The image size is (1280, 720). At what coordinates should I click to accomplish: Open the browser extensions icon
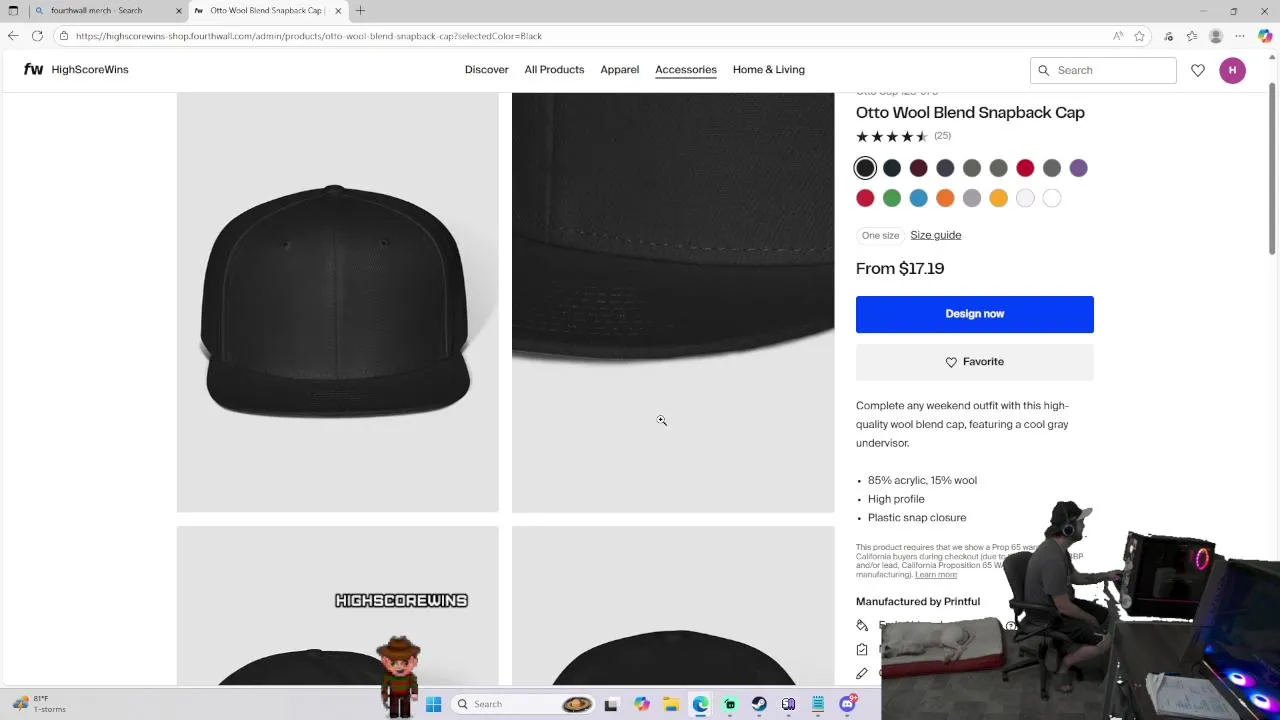coord(1168,36)
